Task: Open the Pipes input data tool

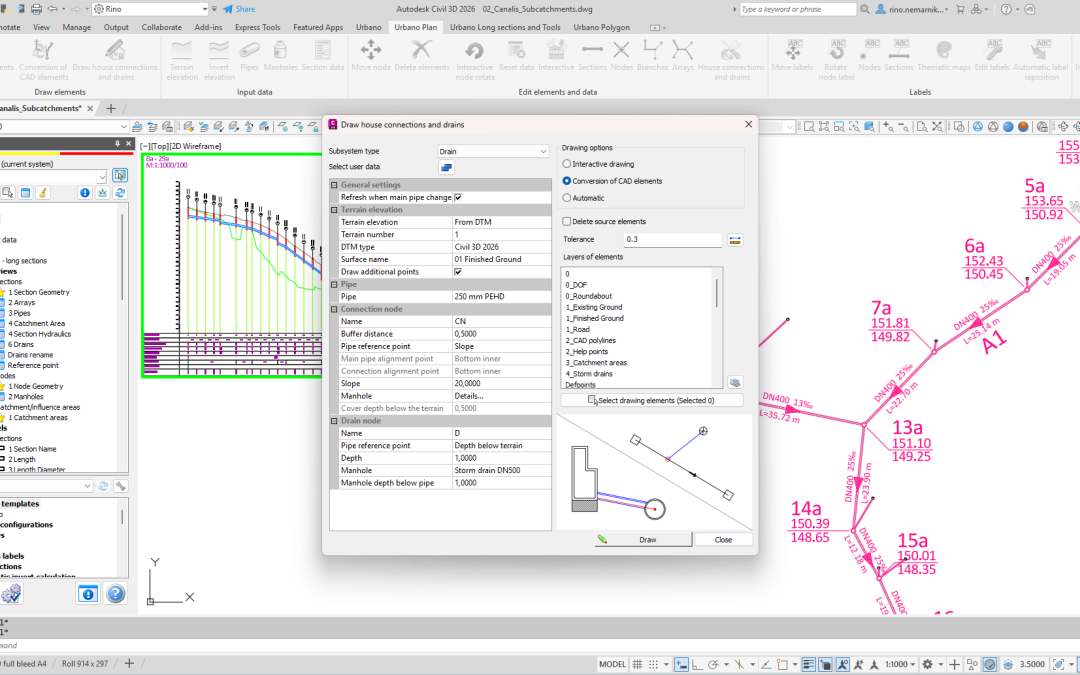Action: (249, 56)
